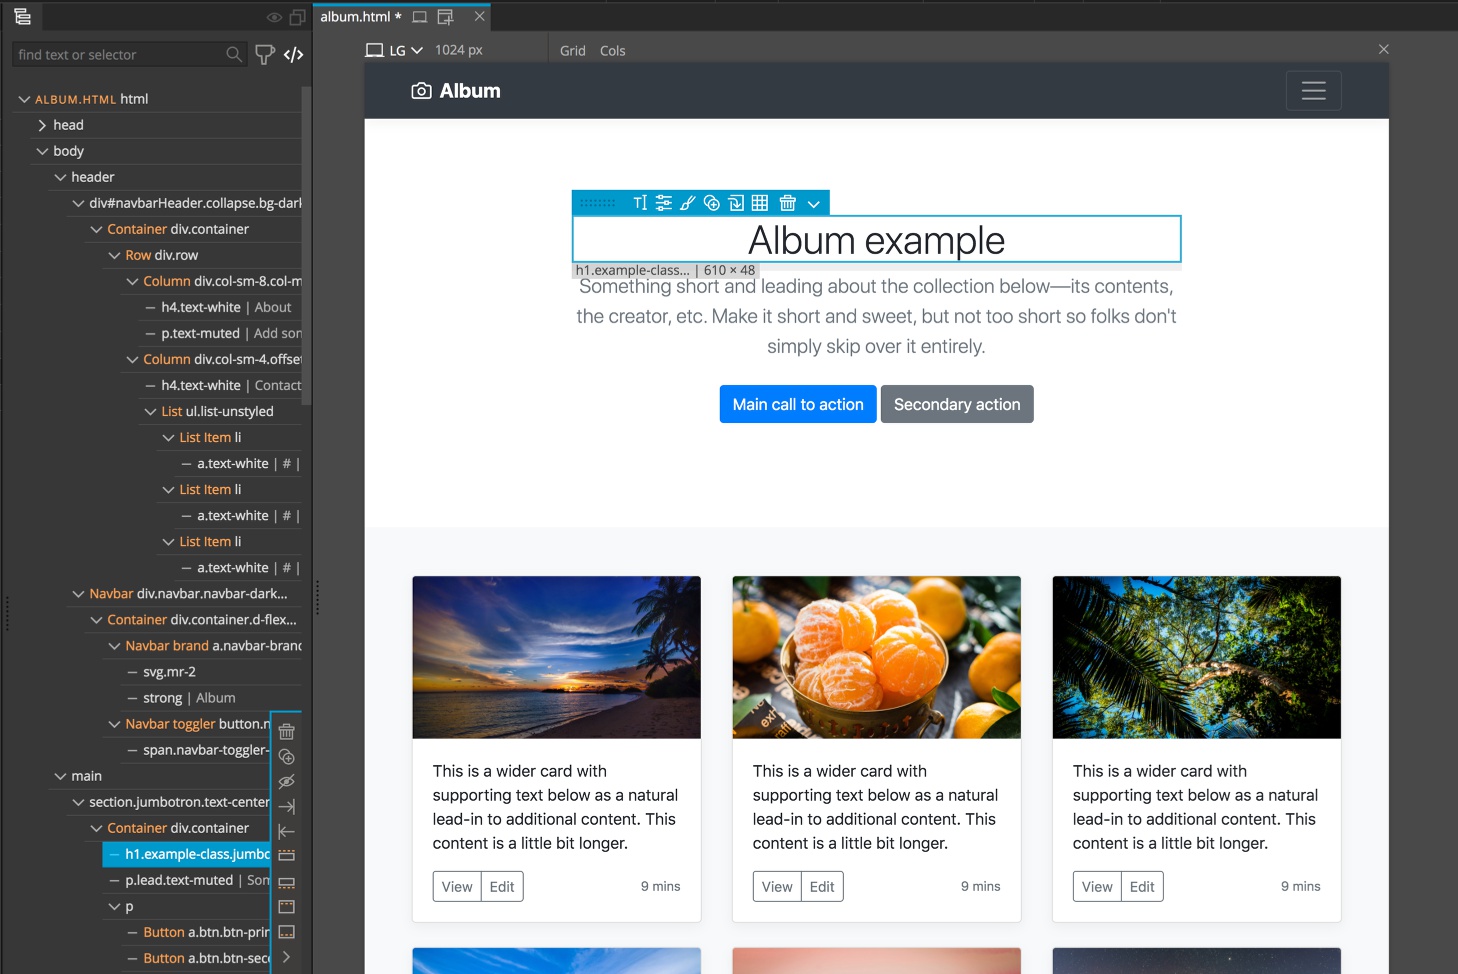Select p.lead.text-muted tree item

(x=197, y=880)
